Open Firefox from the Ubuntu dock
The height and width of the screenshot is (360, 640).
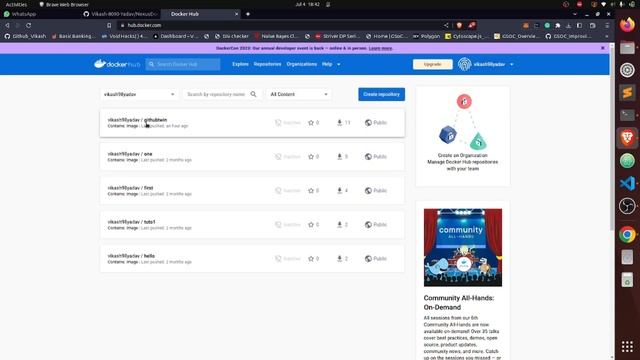tap(627, 25)
